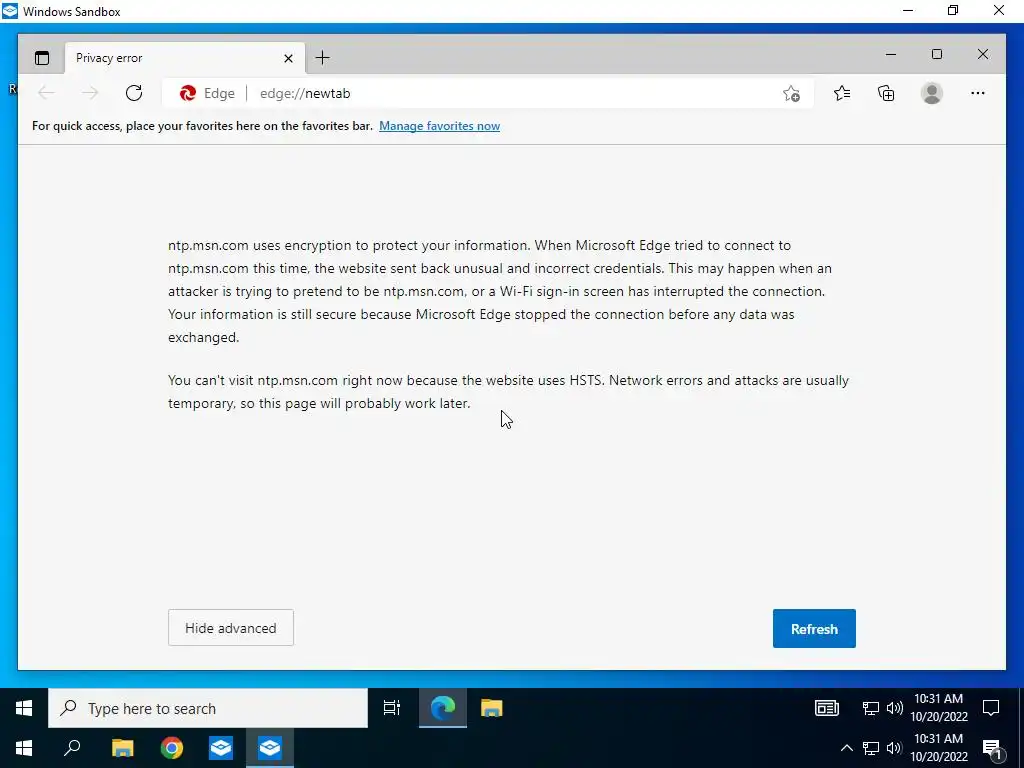Open the Collections icon
The height and width of the screenshot is (768, 1024).
886,93
